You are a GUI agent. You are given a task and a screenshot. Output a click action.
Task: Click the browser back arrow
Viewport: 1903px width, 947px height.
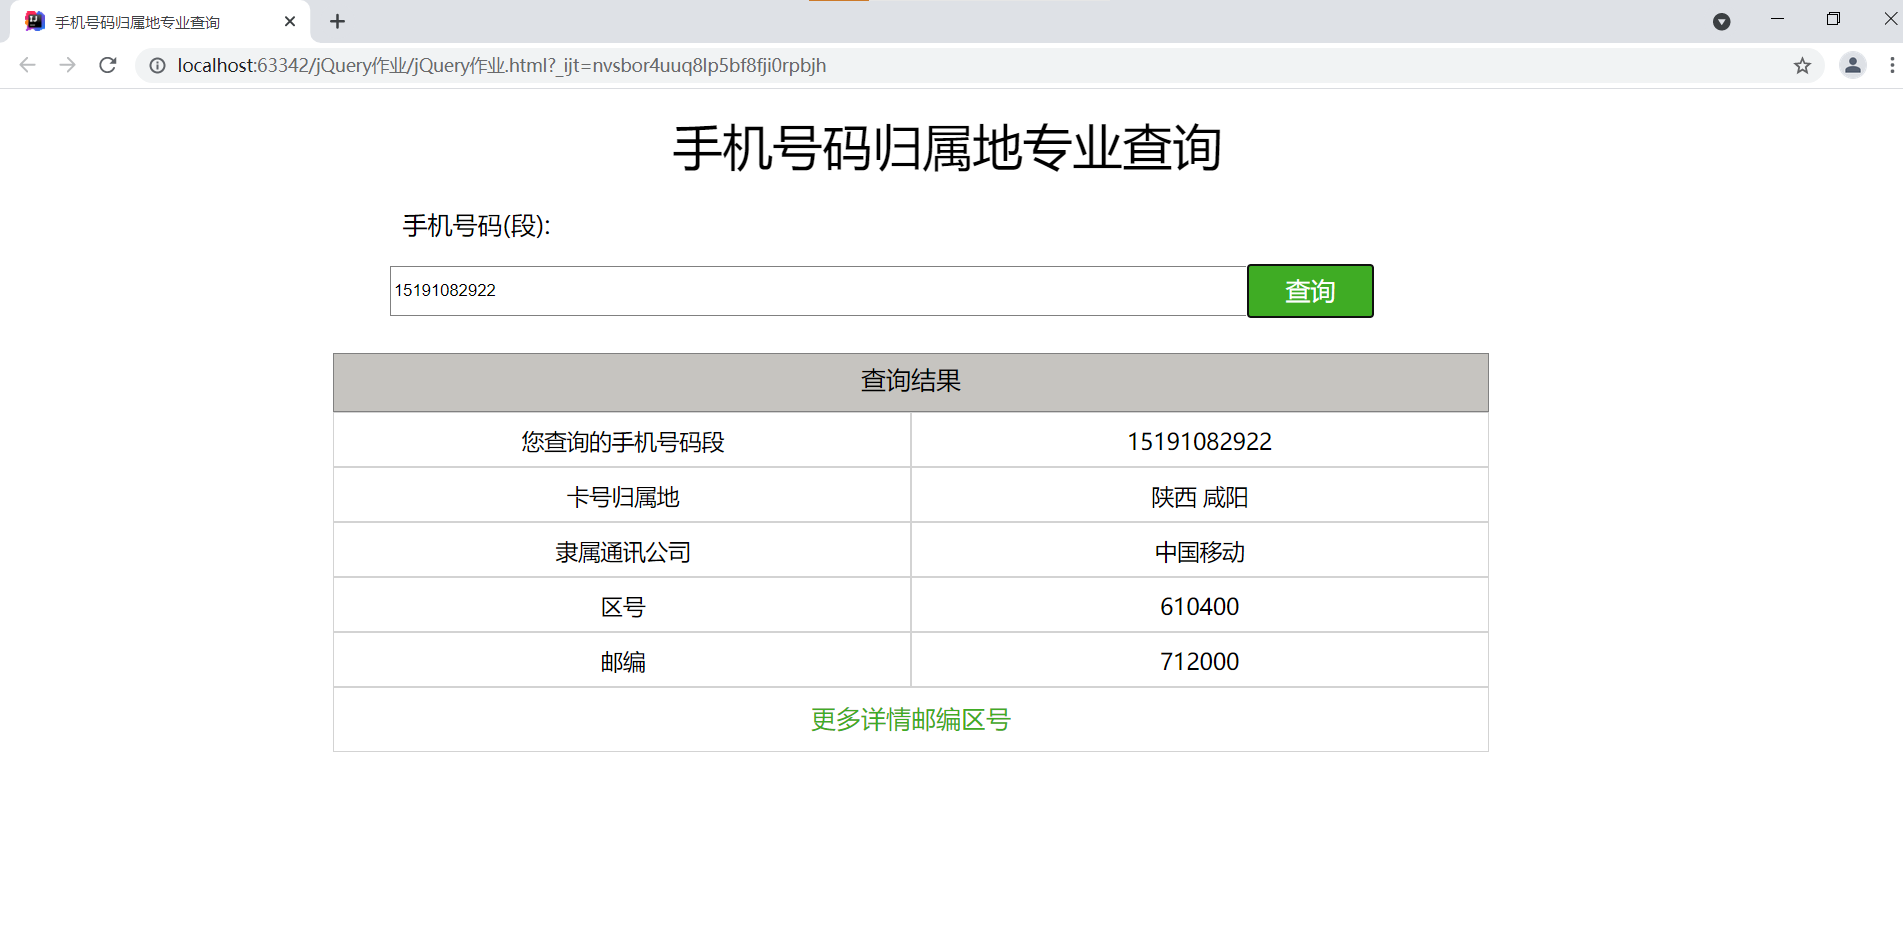27,65
